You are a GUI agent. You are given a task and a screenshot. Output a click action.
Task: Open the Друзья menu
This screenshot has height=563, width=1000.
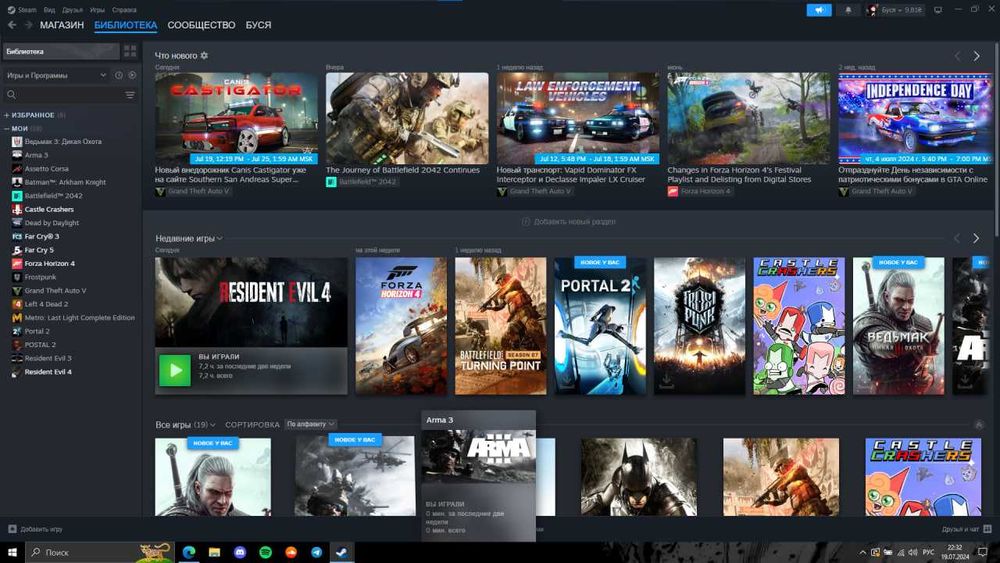(73, 10)
